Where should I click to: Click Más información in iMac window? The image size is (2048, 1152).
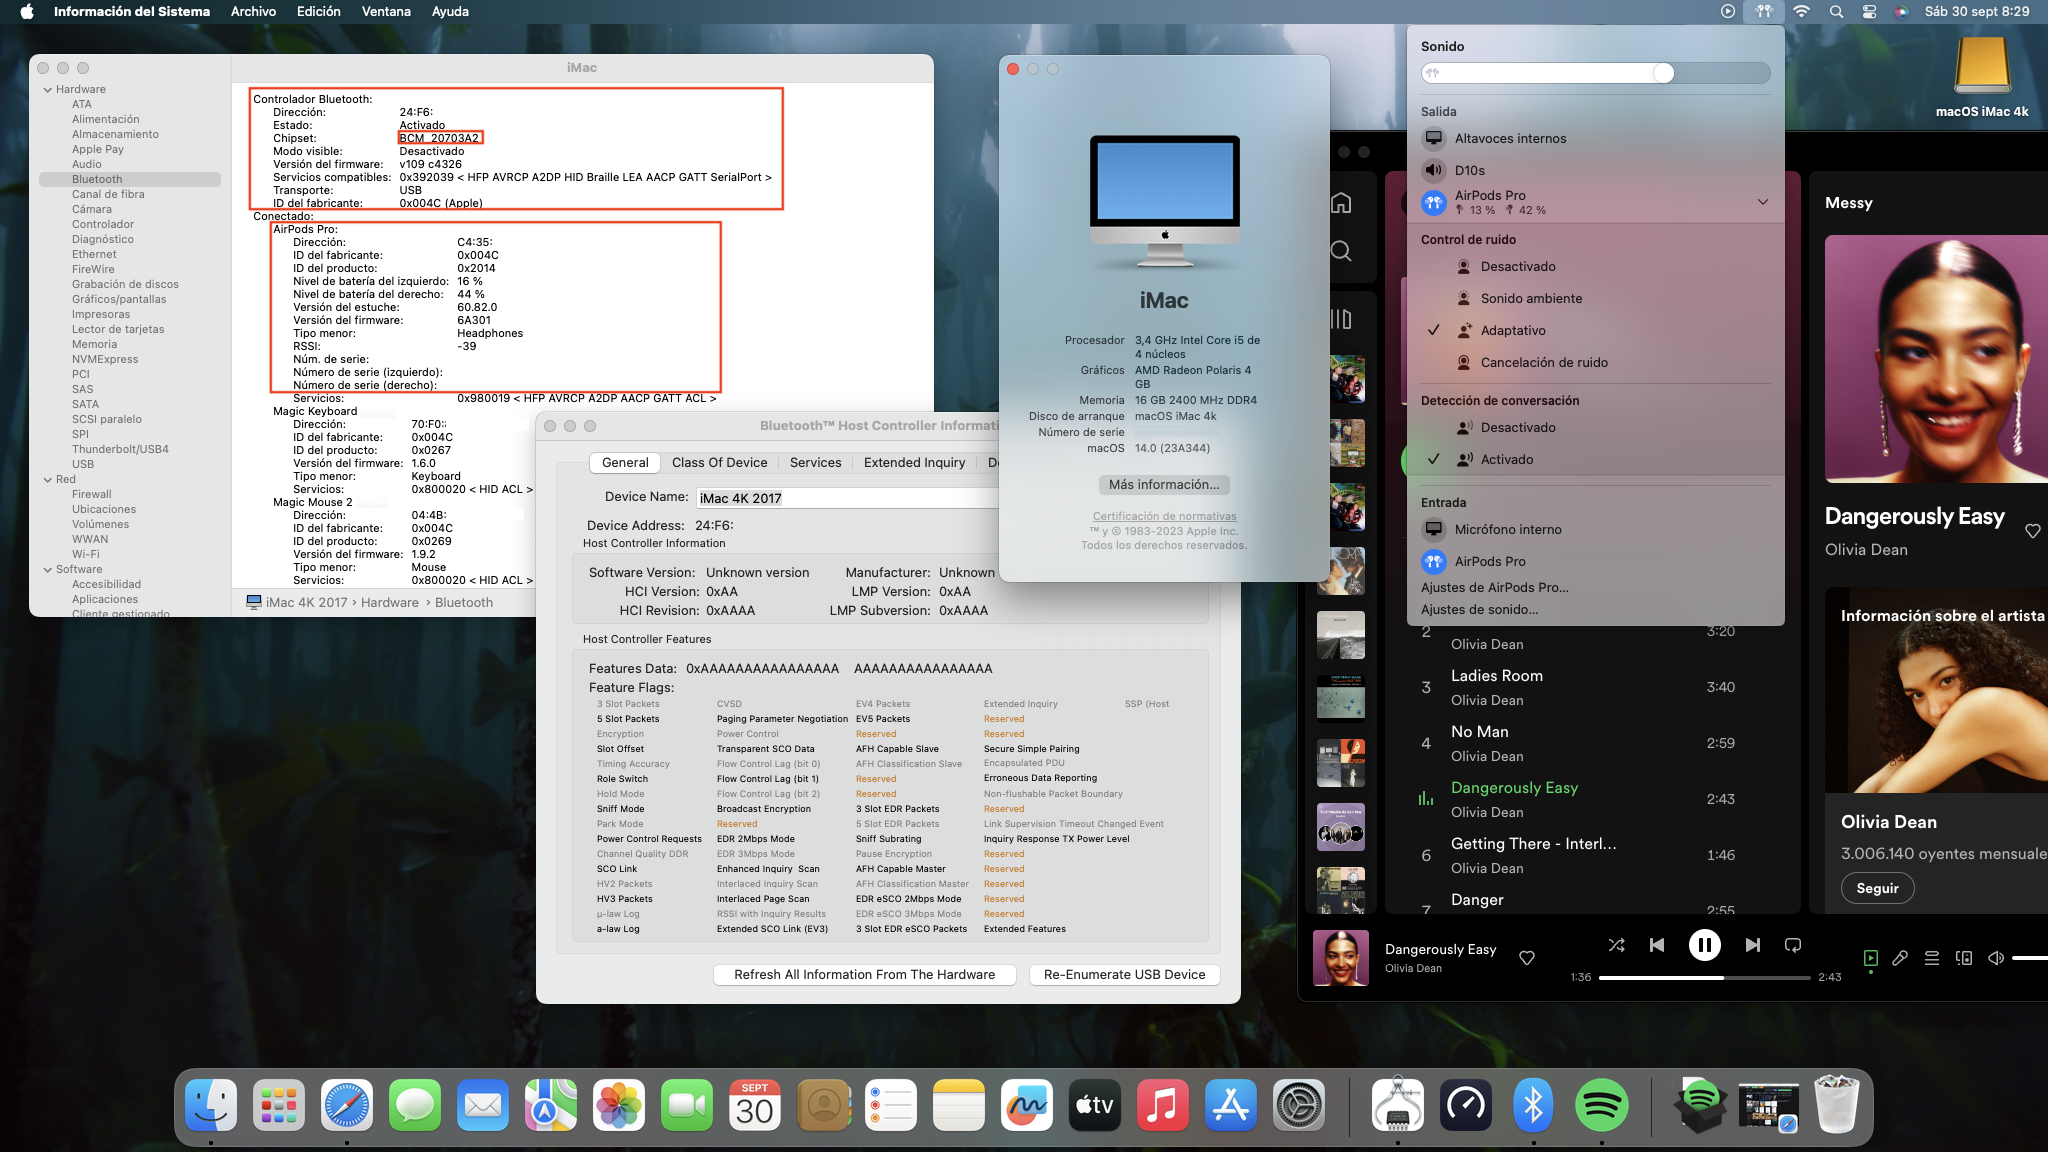click(1164, 485)
